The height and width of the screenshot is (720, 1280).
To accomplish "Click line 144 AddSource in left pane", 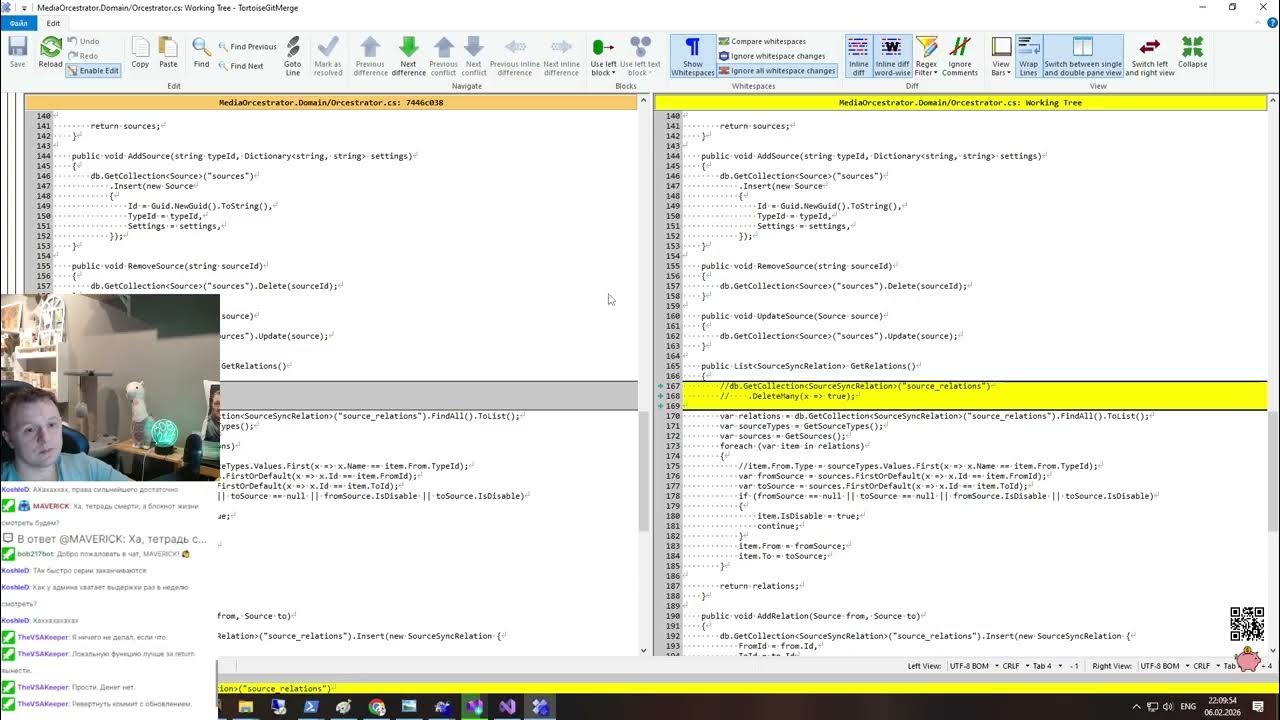I will 242,156.
